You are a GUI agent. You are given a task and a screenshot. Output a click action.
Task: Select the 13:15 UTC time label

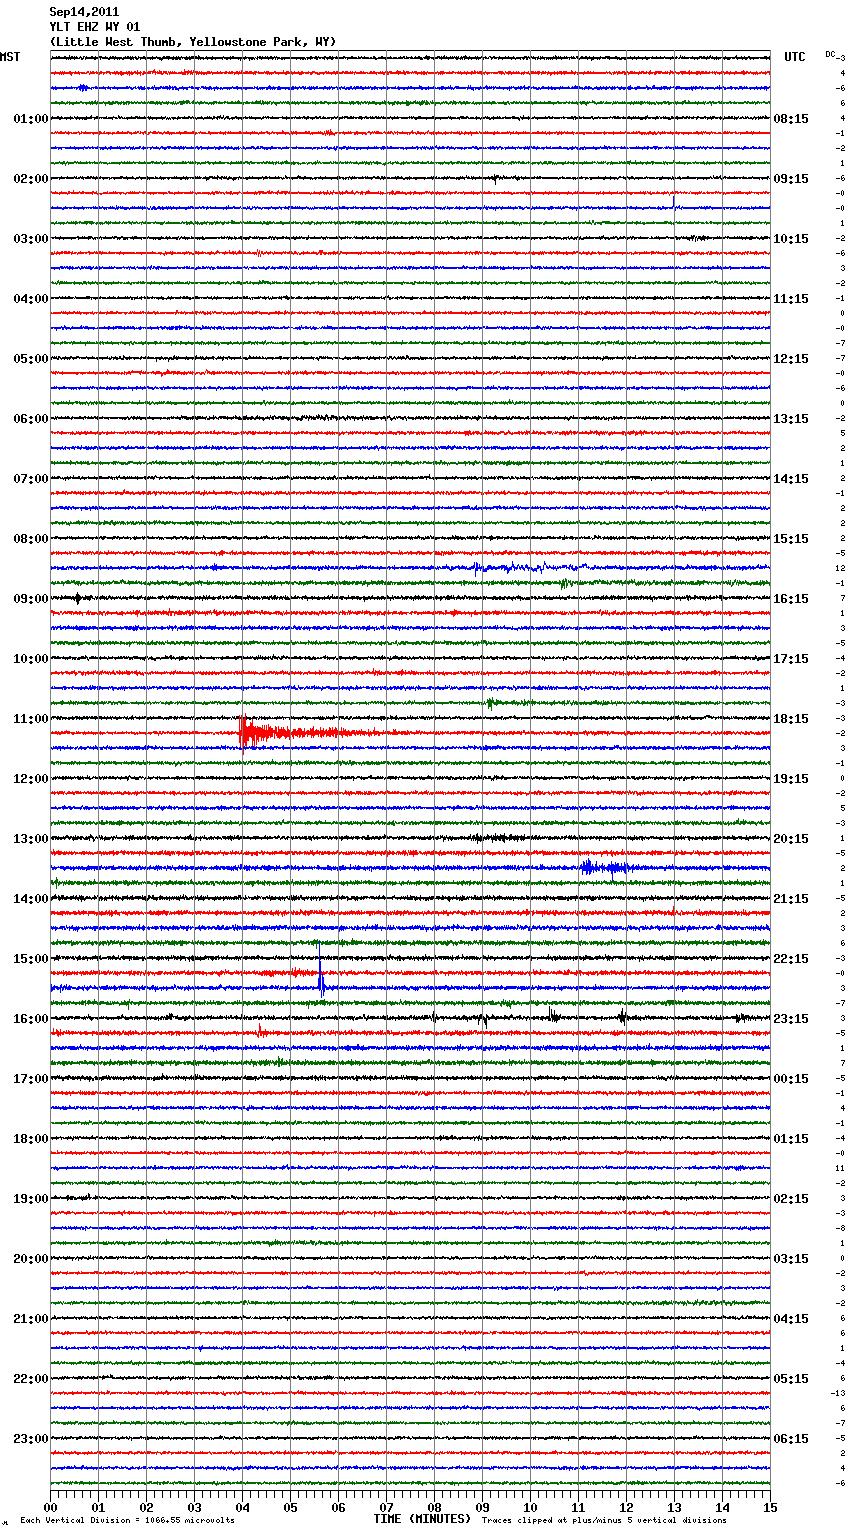pos(791,419)
